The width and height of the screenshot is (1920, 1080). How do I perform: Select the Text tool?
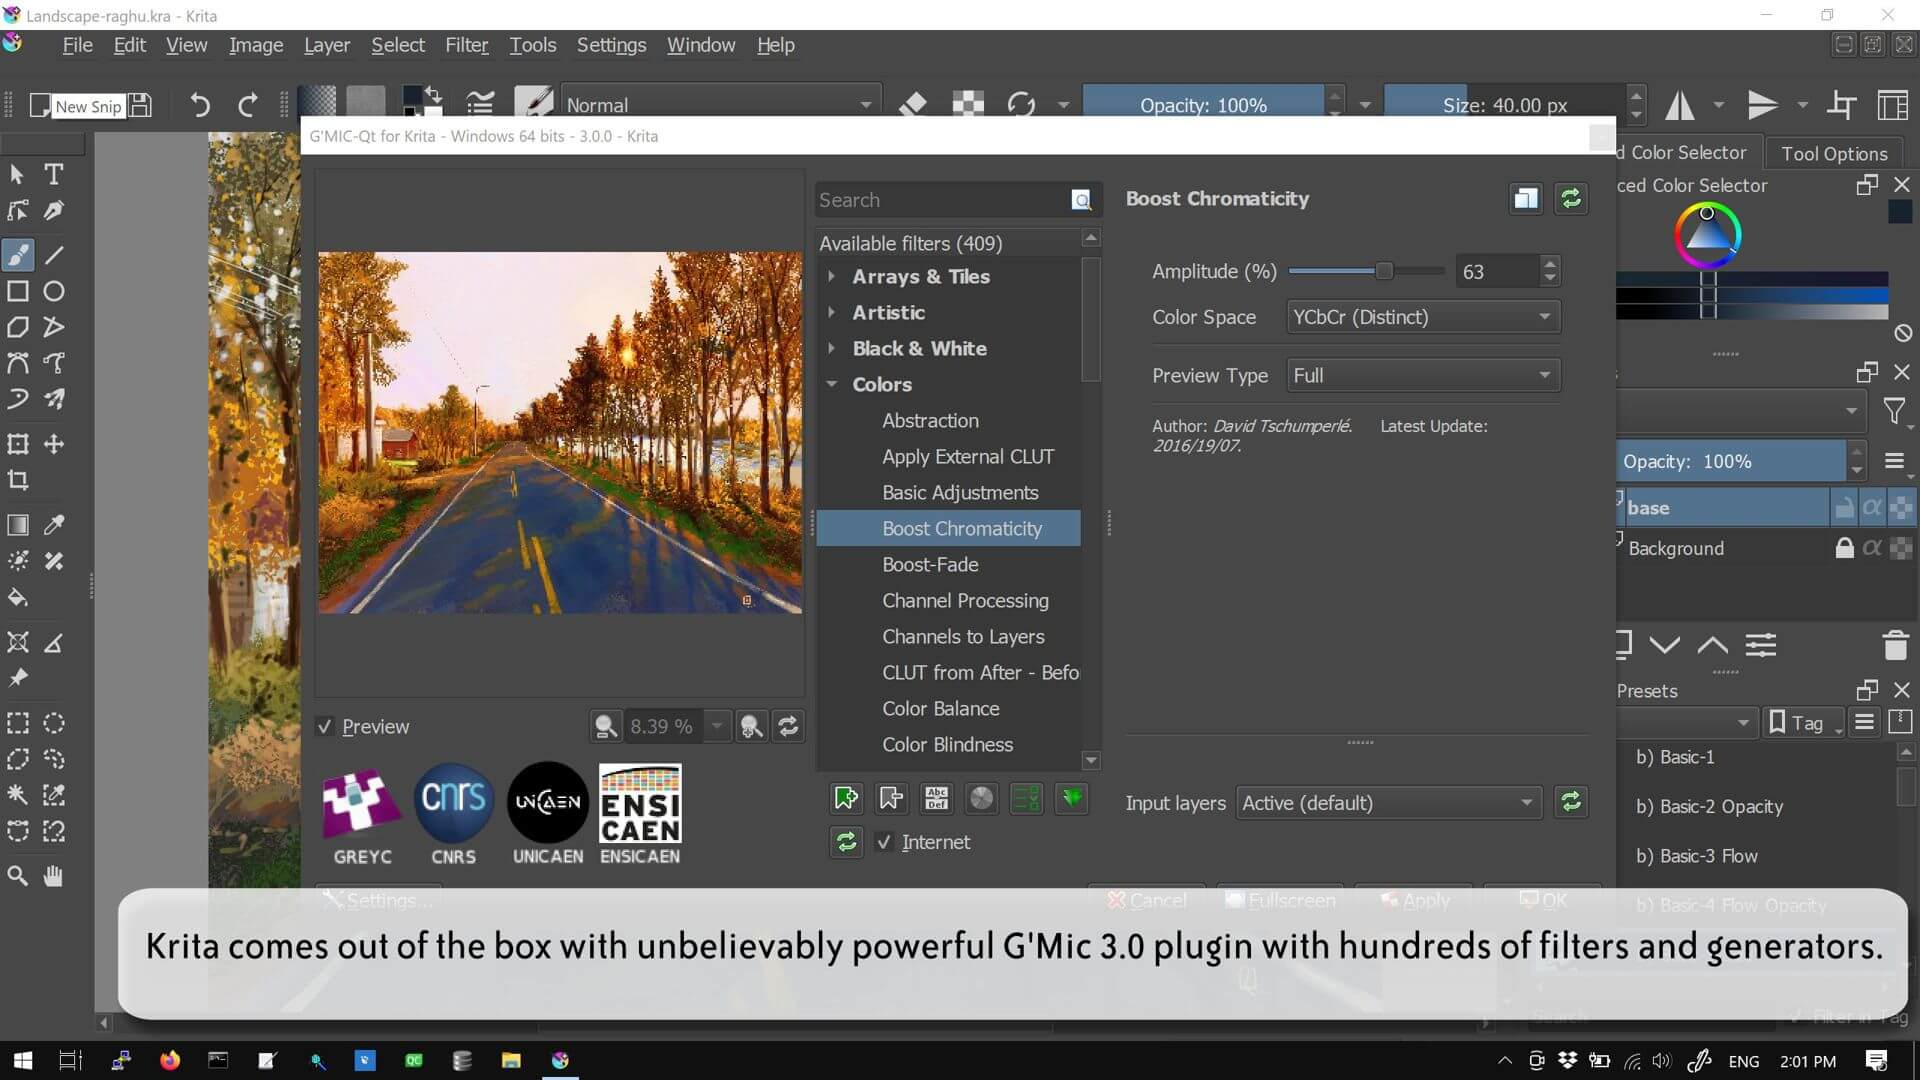click(53, 174)
